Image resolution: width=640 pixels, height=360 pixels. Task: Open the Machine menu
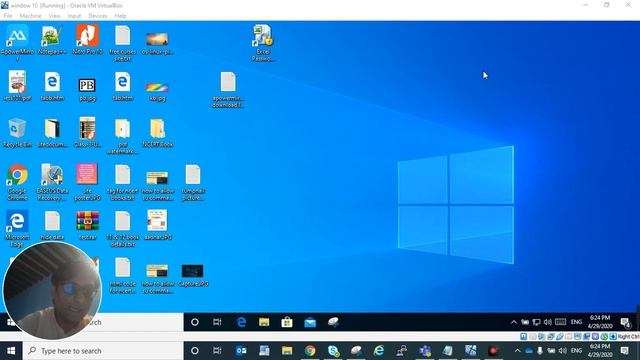(30, 16)
